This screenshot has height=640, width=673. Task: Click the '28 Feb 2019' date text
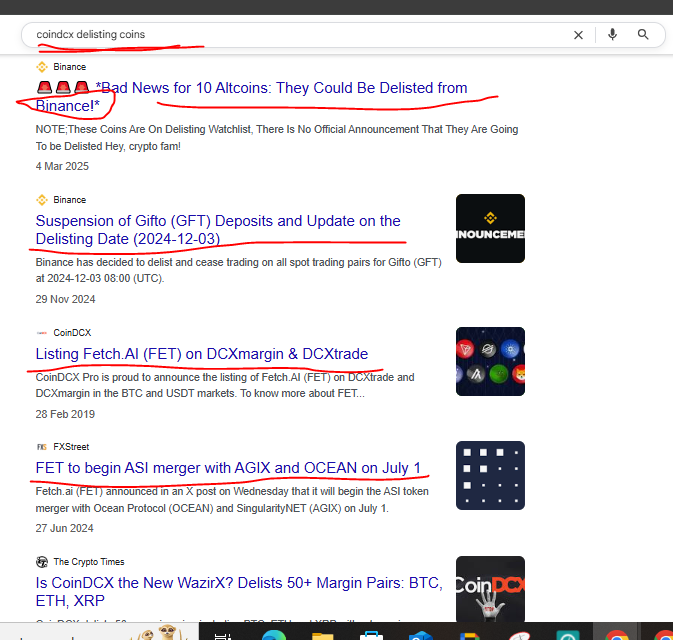click(x=65, y=414)
